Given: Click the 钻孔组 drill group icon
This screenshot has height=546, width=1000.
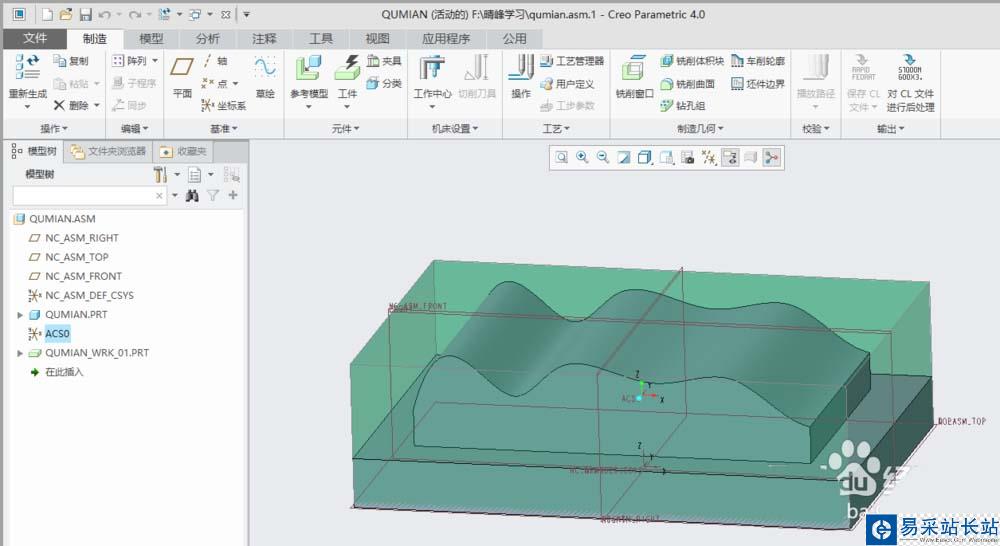Looking at the screenshot, I should pos(666,105).
